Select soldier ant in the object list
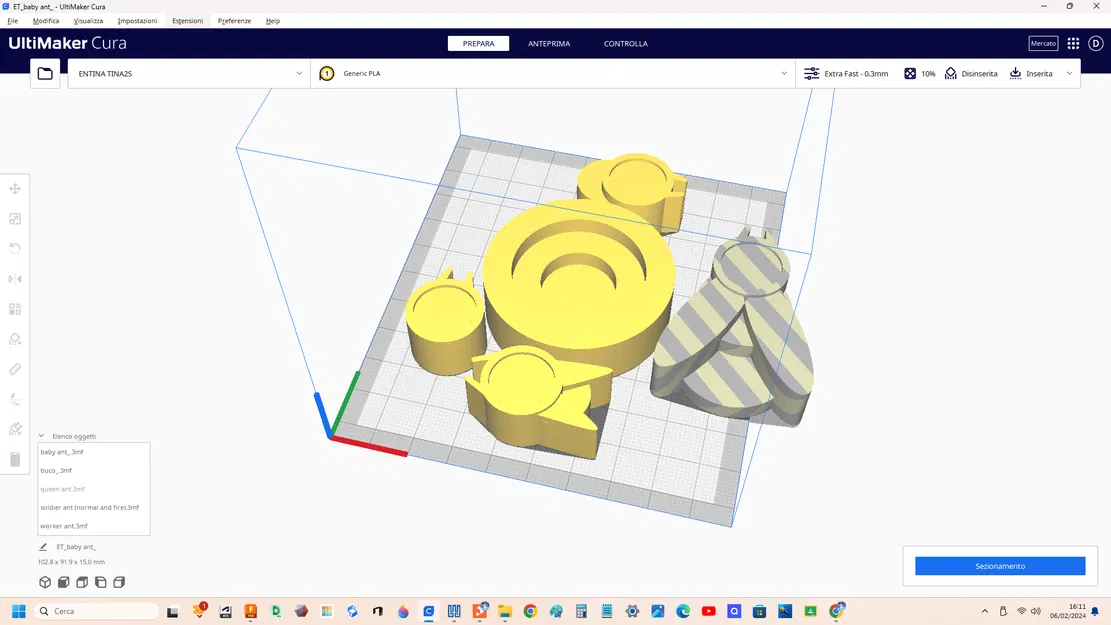Screen dimensions: 1111x625 click(92, 507)
